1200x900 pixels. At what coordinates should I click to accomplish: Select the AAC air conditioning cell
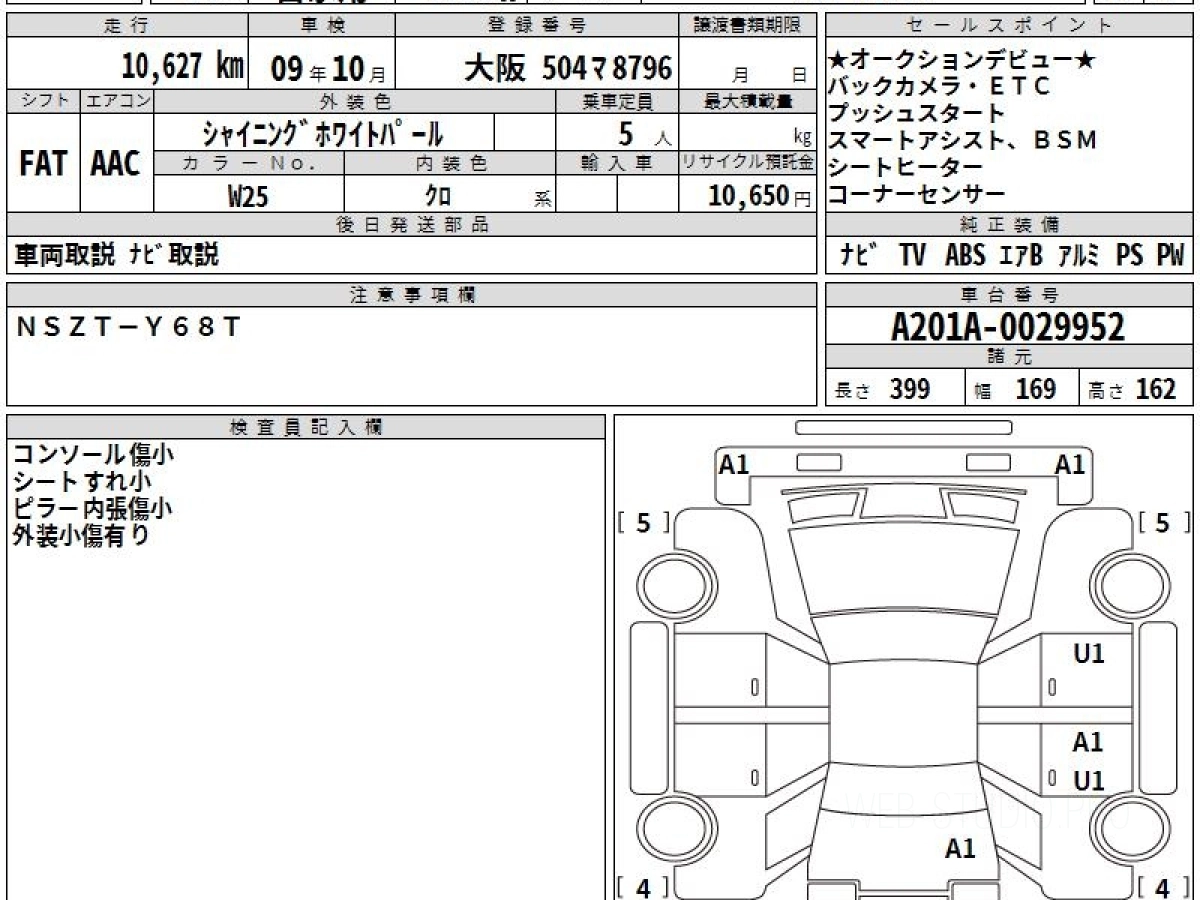pyautogui.click(x=116, y=164)
